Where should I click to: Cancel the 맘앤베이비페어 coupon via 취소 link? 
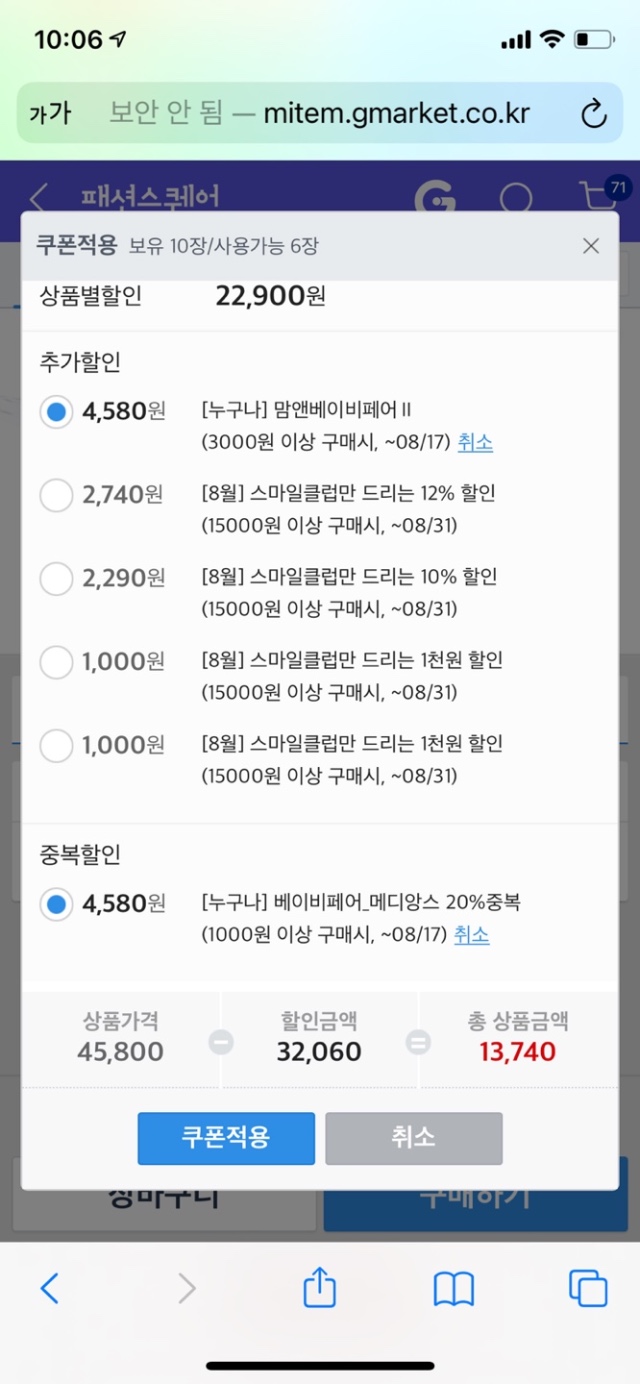click(475, 442)
